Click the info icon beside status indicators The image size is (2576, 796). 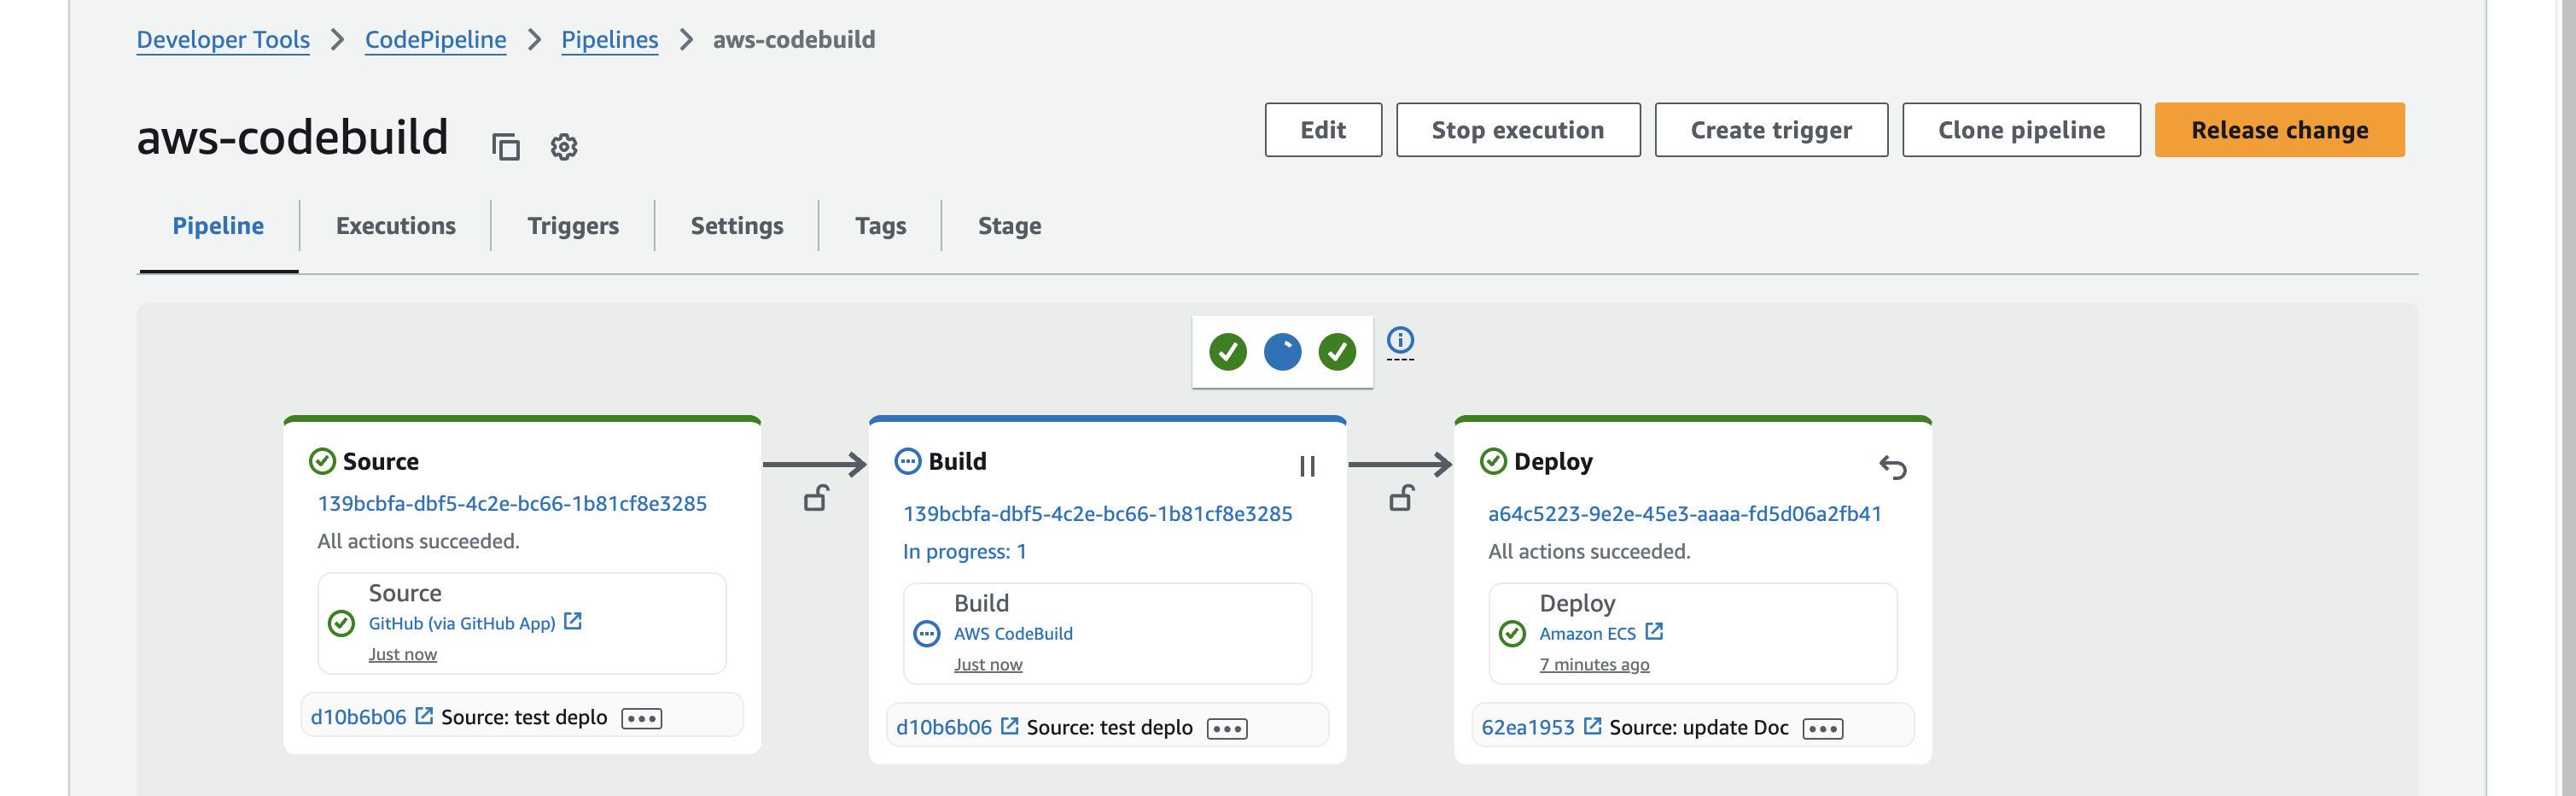click(x=1400, y=340)
